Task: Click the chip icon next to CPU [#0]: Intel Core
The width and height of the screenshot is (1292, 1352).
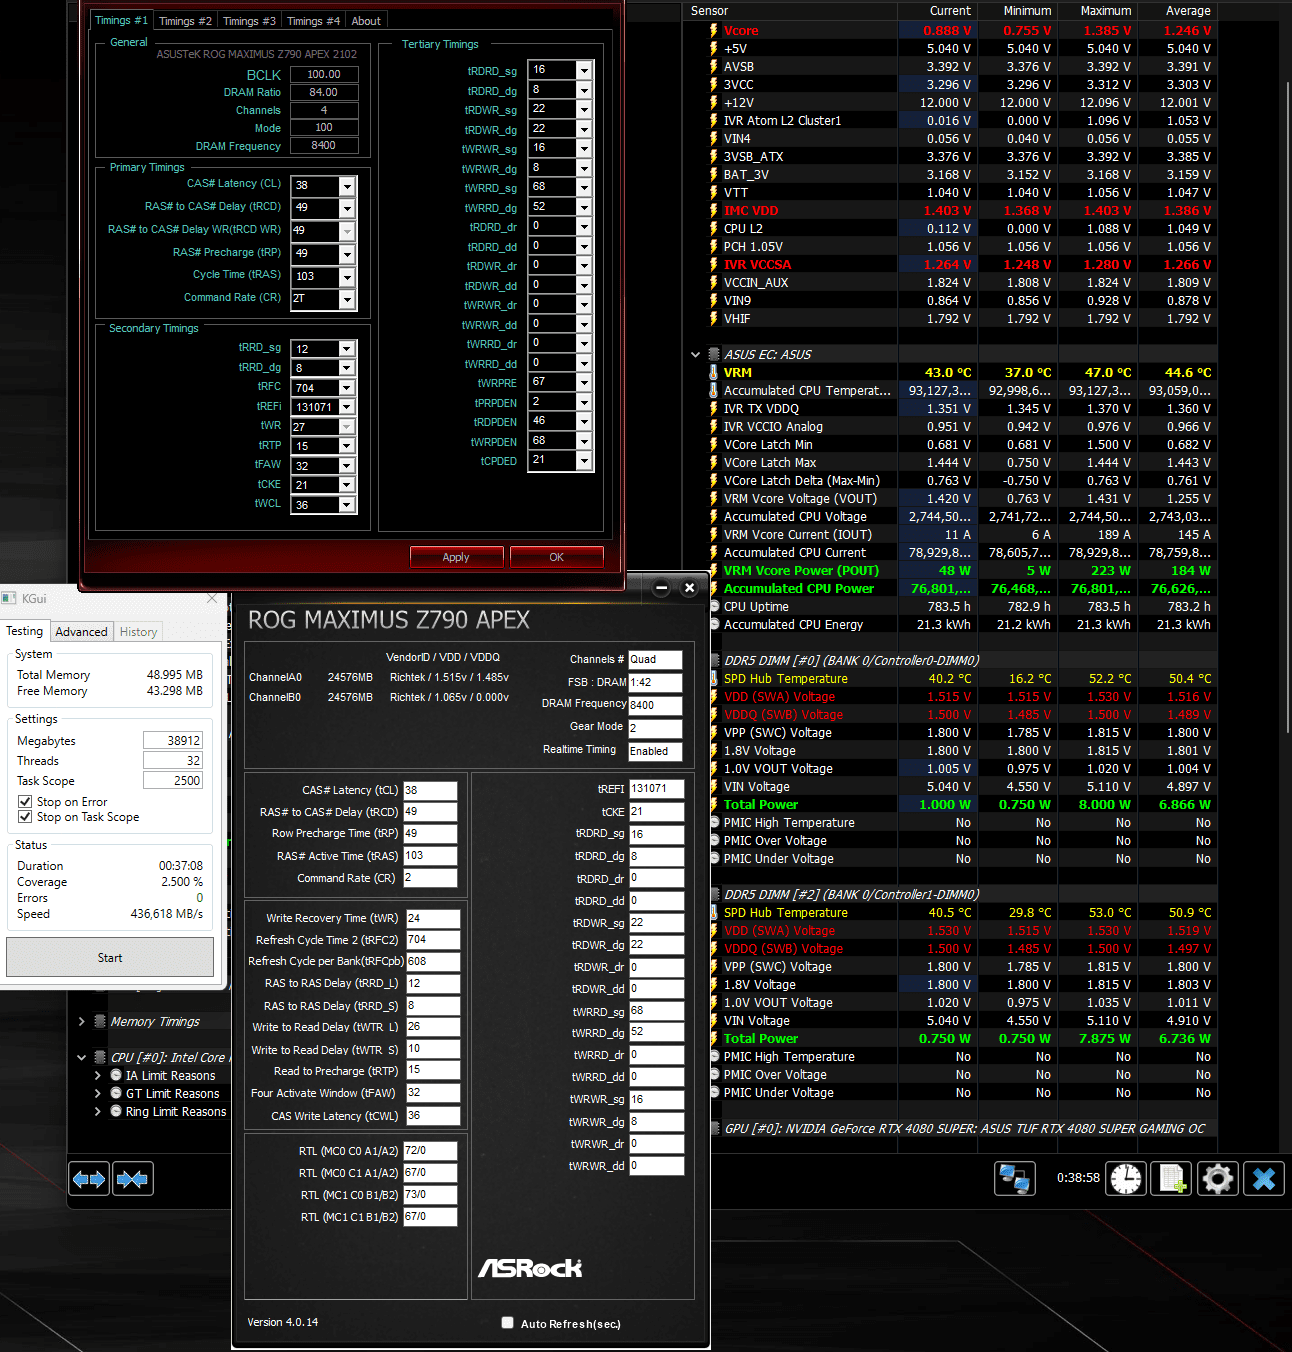Action: [100, 1057]
